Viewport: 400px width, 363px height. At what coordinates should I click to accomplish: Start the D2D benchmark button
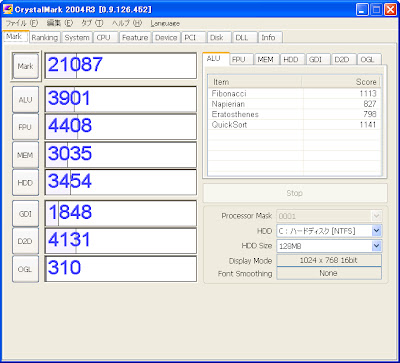coord(26,241)
